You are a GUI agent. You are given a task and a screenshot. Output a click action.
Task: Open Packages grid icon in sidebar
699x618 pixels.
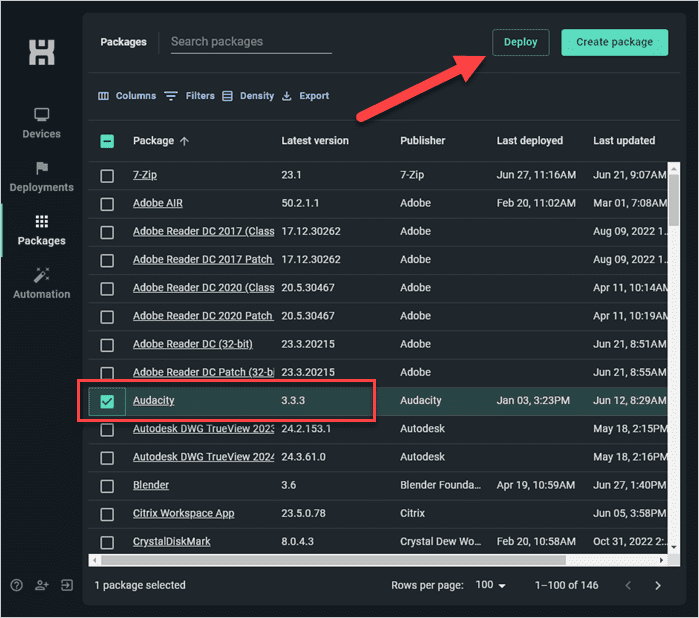[x=41, y=221]
